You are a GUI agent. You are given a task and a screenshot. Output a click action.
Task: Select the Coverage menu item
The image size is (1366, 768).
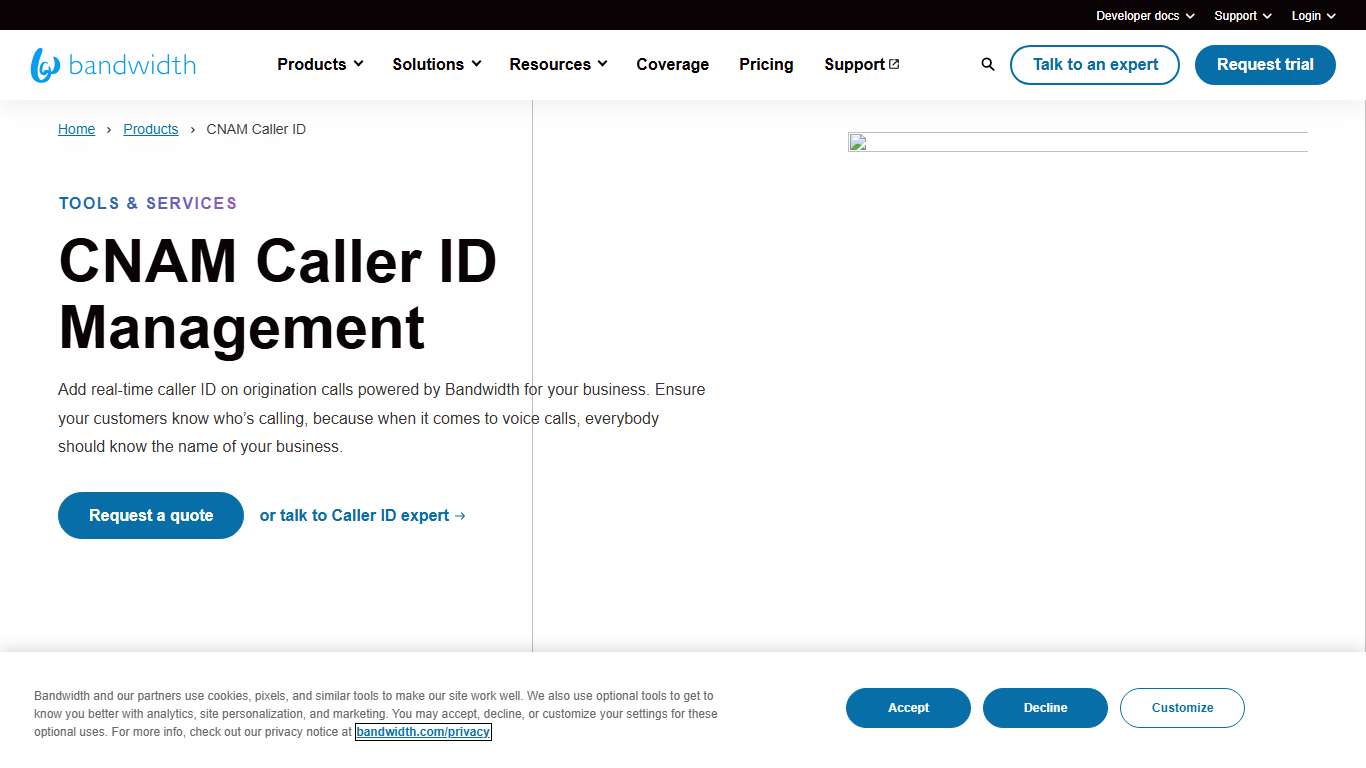click(672, 64)
